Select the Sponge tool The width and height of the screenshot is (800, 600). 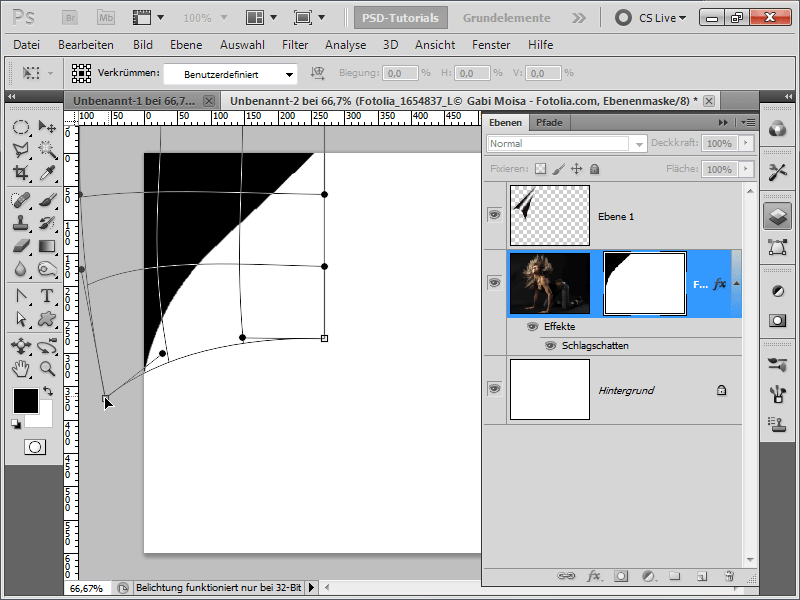(47, 269)
